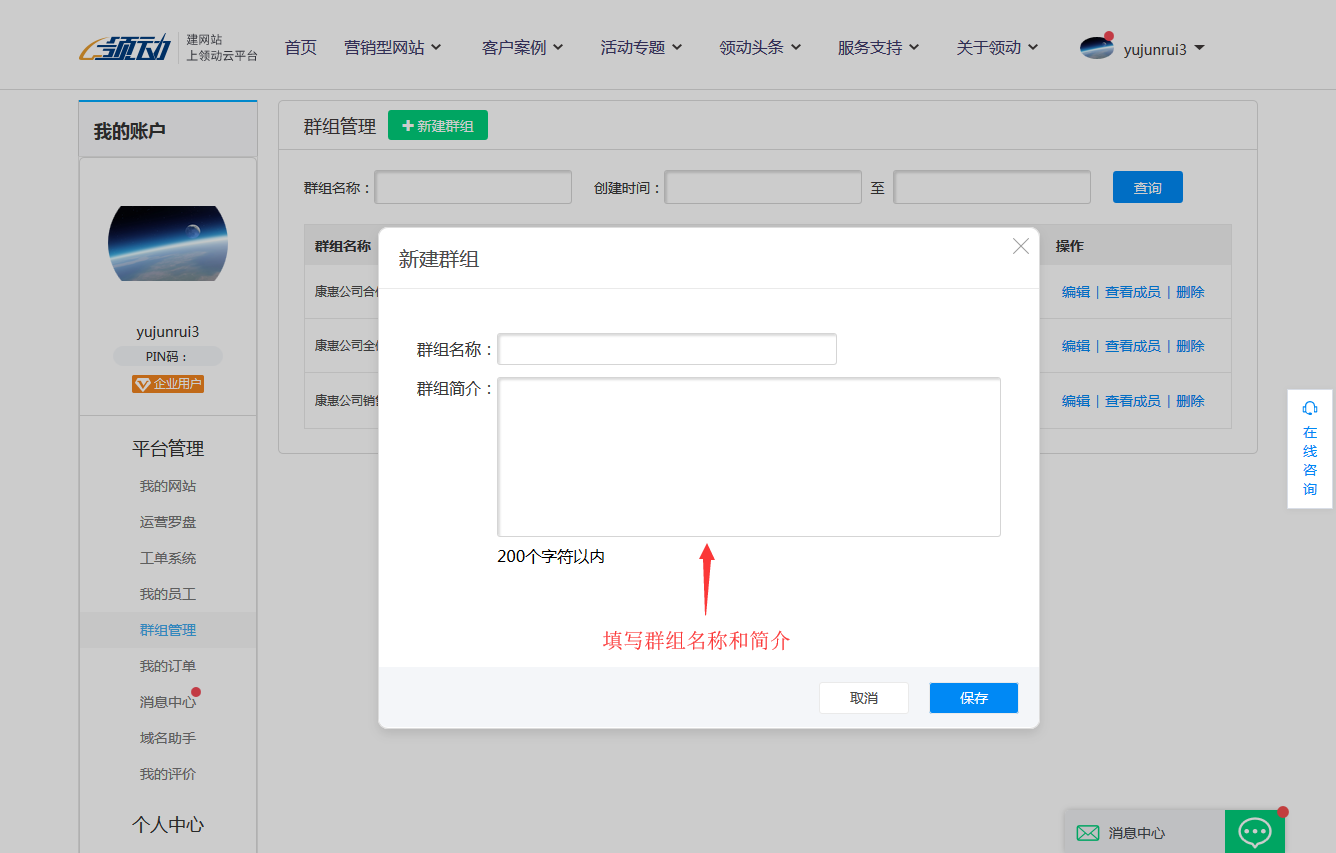Open 查看成员 for 康惠公司销售 group
Image resolution: width=1336 pixels, height=853 pixels.
(x=1133, y=400)
